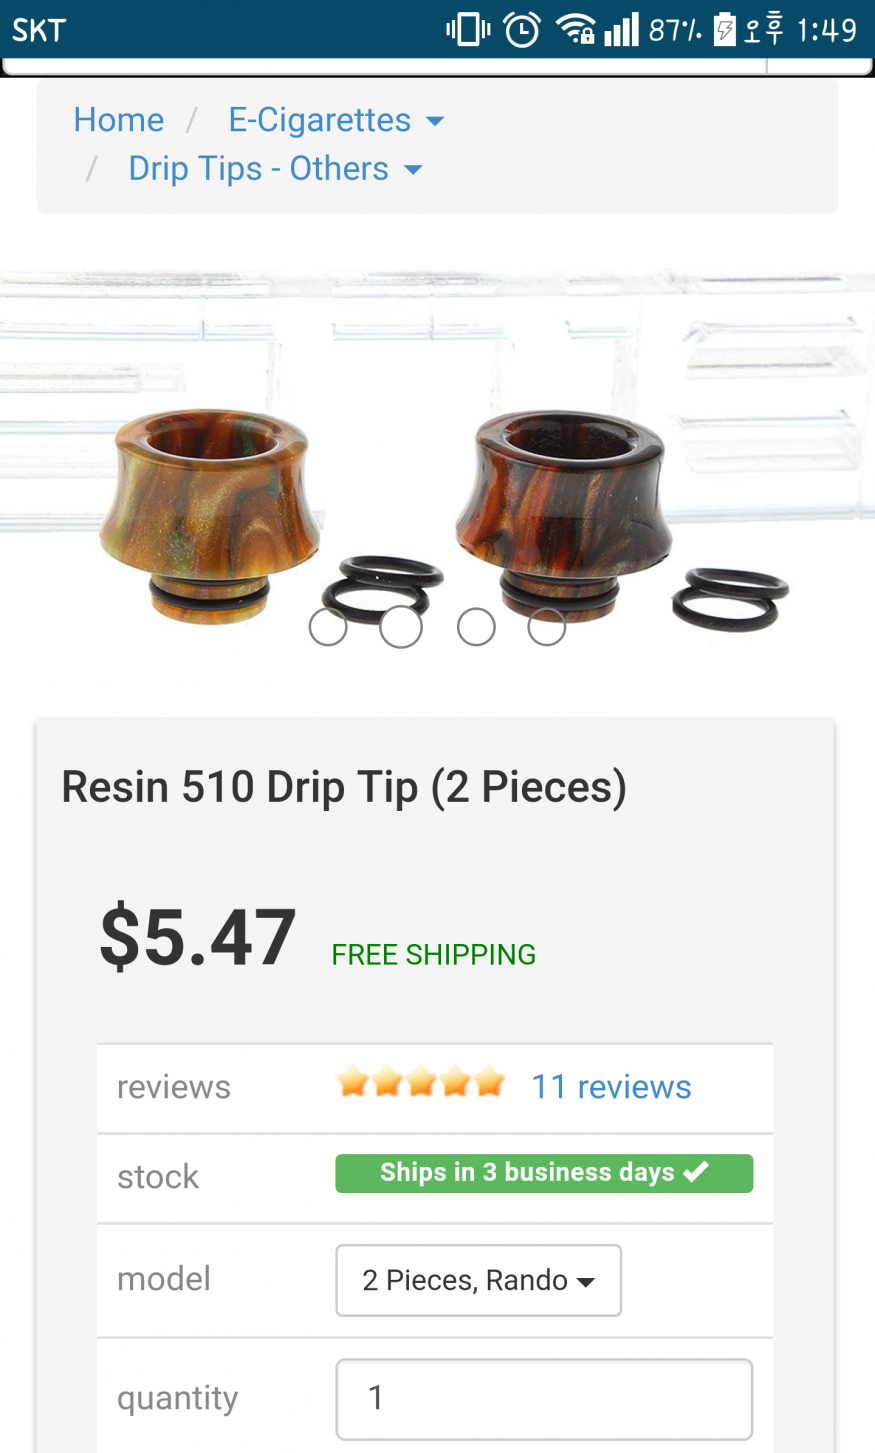Tap the alarm clock status icon
This screenshot has width=875, height=1453.
[522, 29]
